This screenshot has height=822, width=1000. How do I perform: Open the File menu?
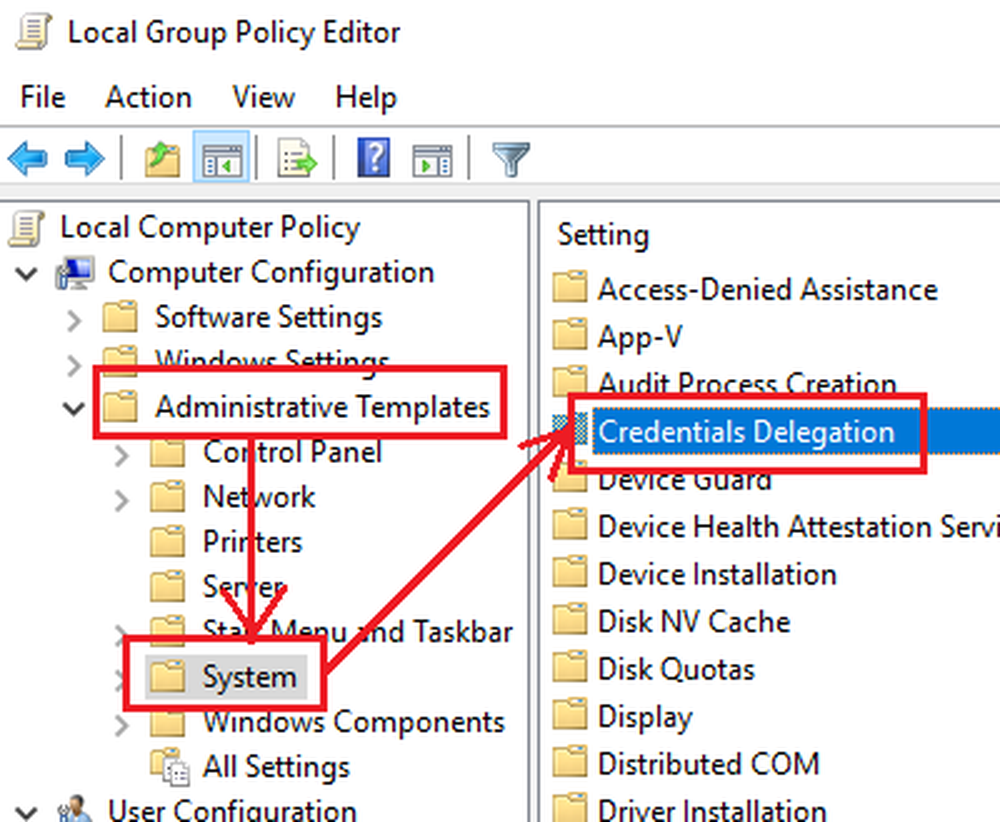pyautogui.click(x=43, y=97)
